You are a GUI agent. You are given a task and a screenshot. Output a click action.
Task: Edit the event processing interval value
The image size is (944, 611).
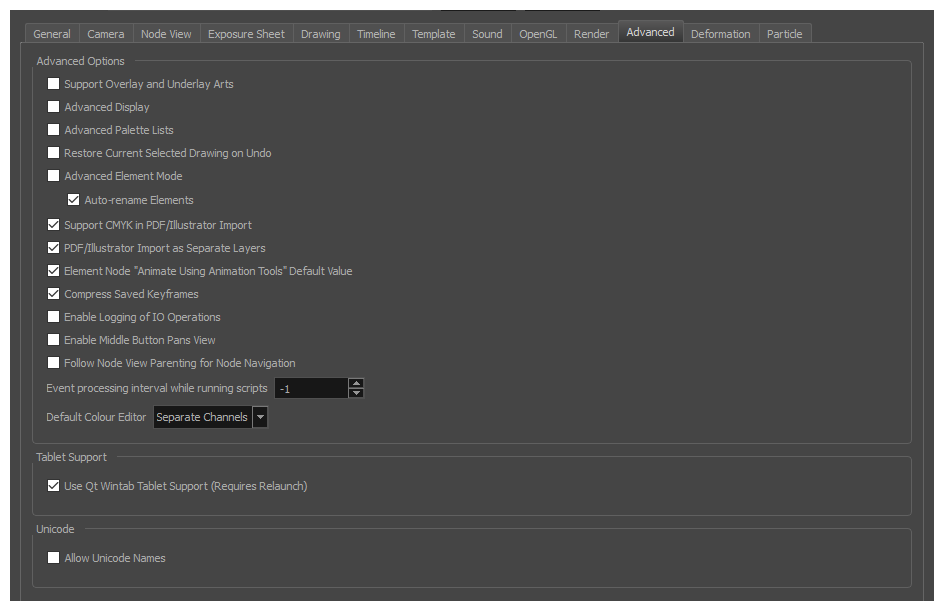tap(310, 388)
